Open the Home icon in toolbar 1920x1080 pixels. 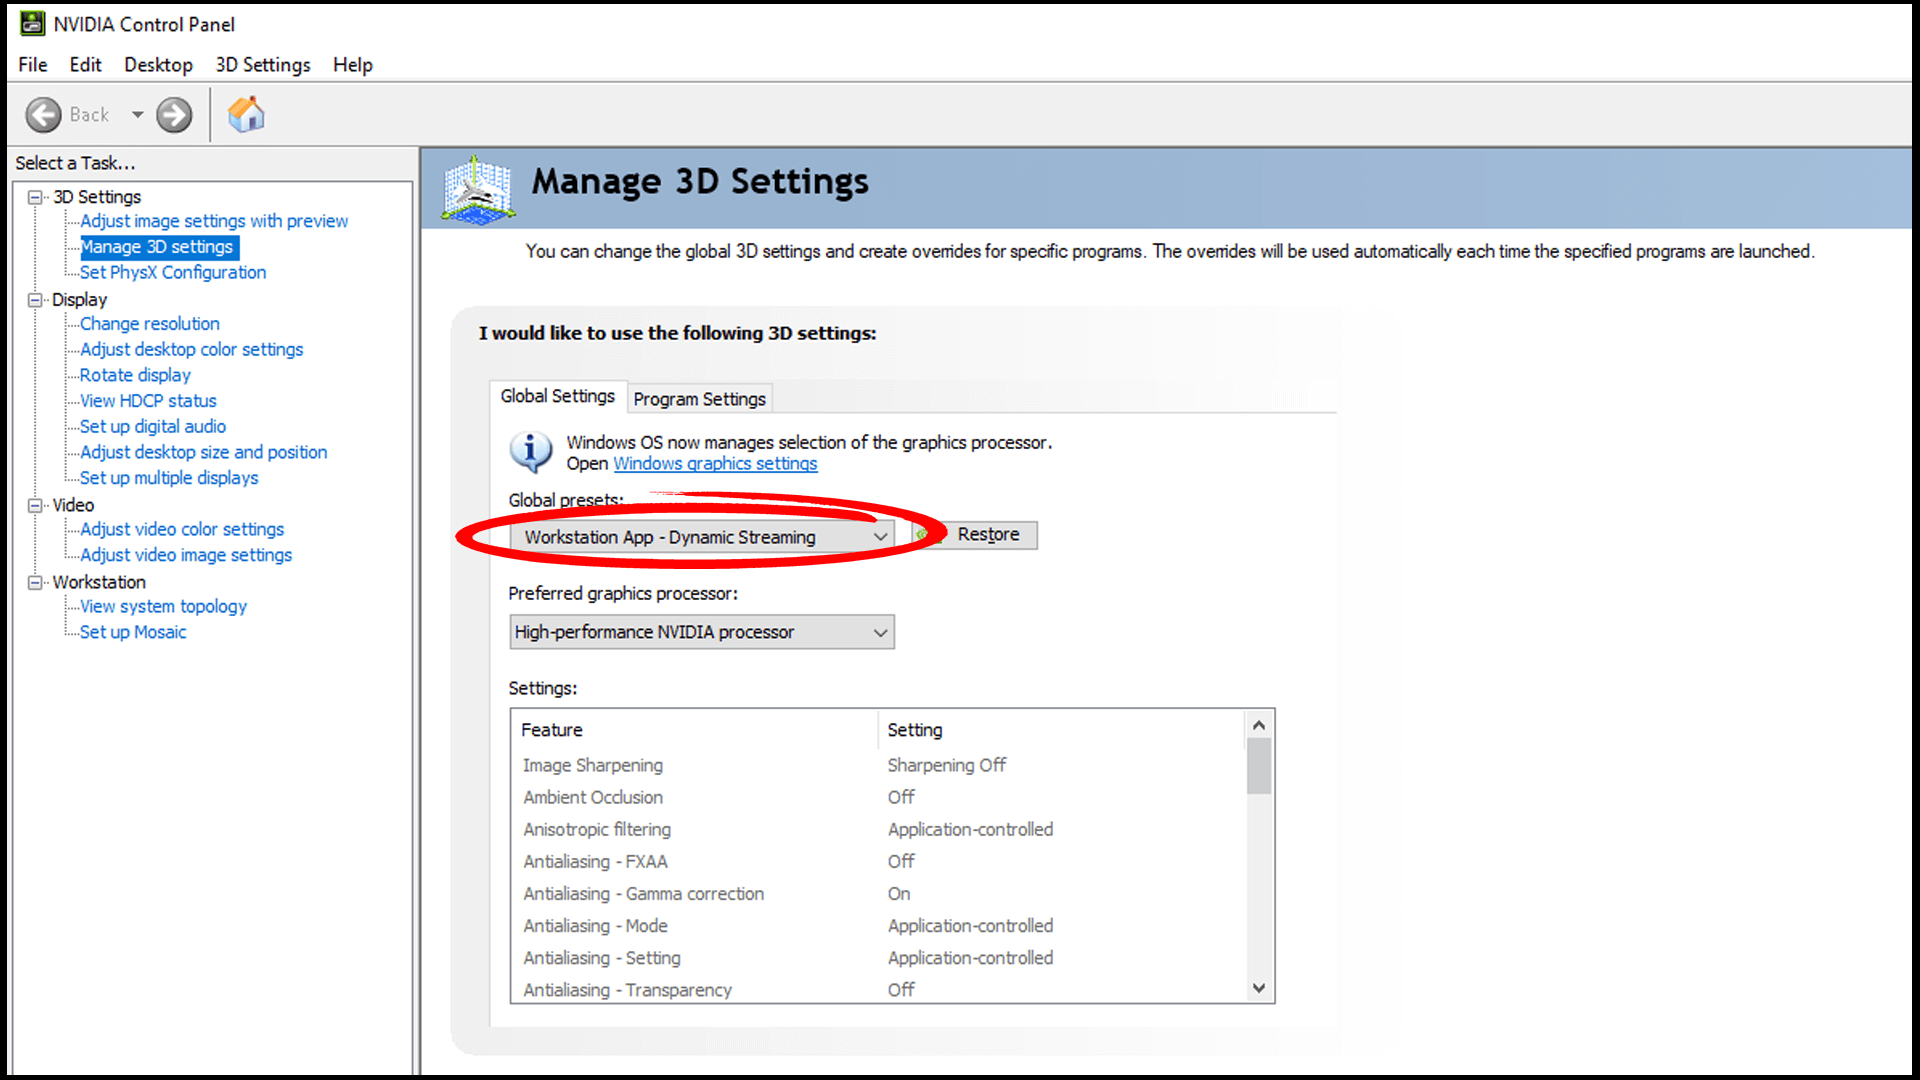coord(246,115)
